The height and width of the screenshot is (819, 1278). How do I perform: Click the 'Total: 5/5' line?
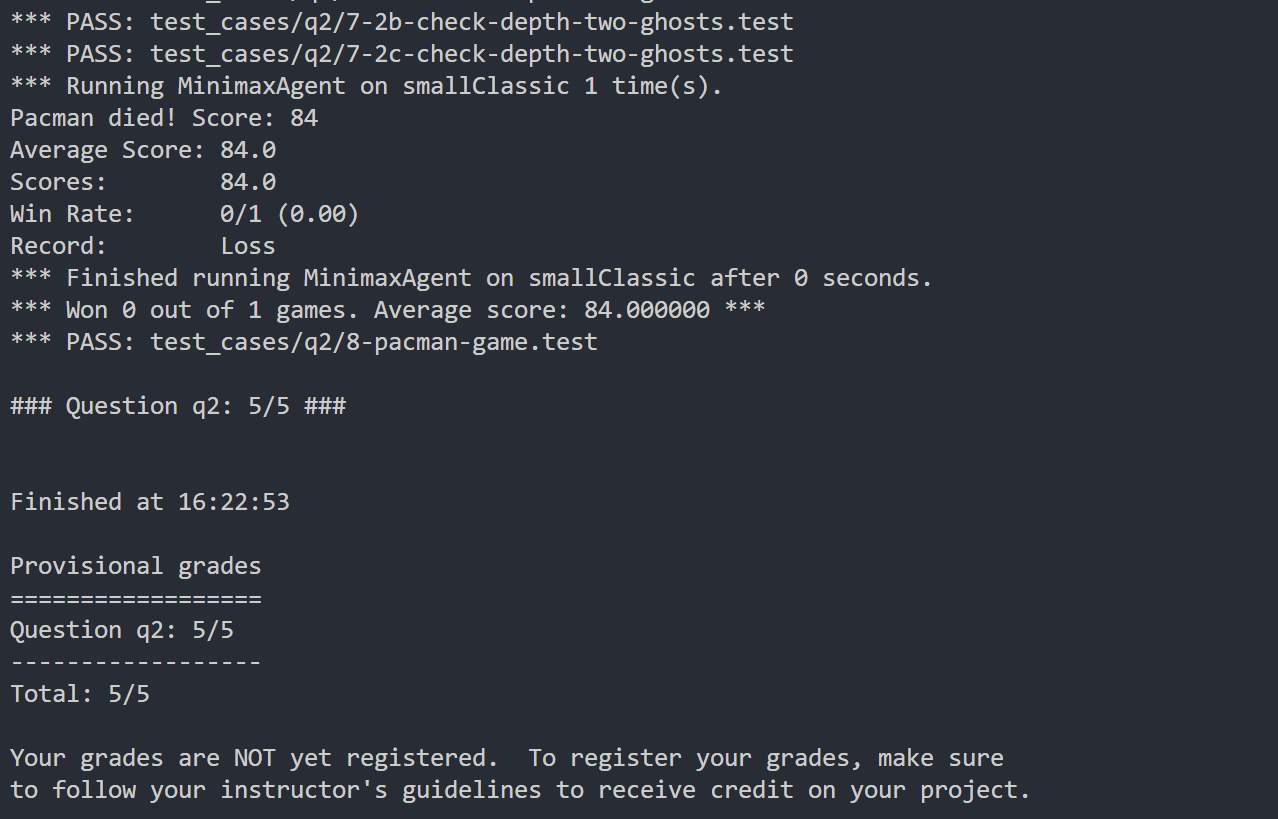[x=80, y=693]
